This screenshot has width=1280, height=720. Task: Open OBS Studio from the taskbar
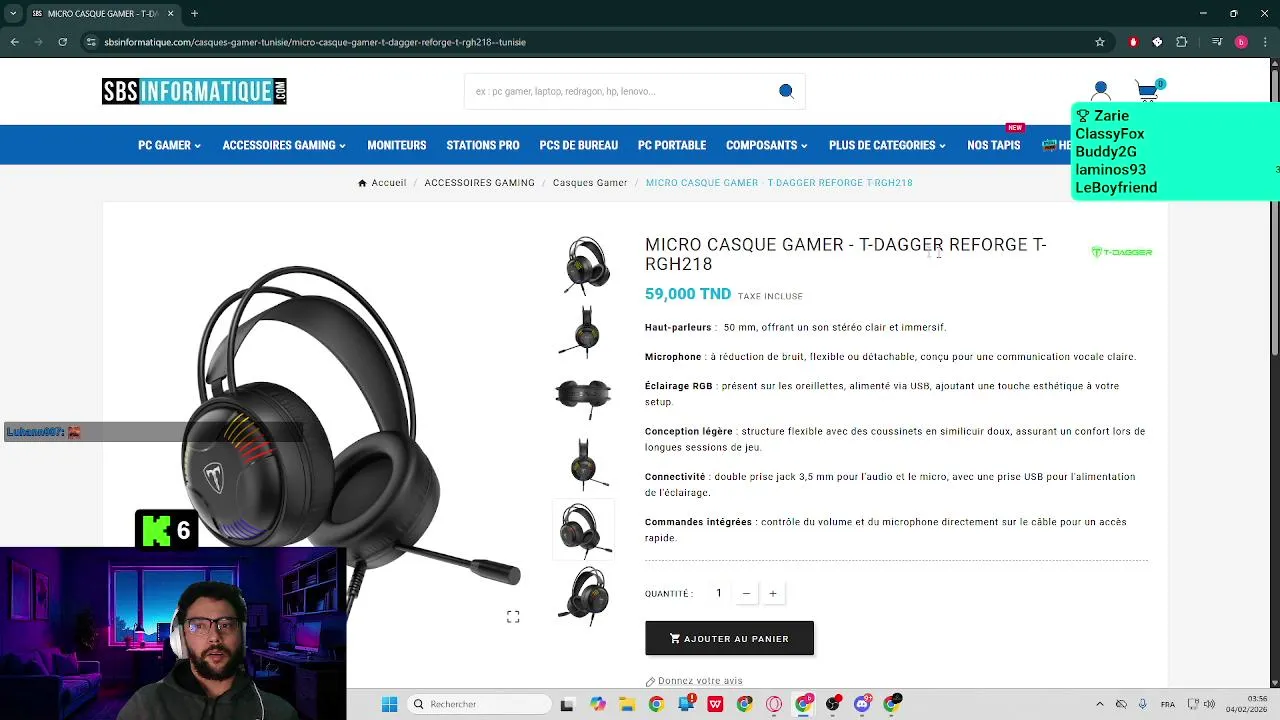point(833,704)
